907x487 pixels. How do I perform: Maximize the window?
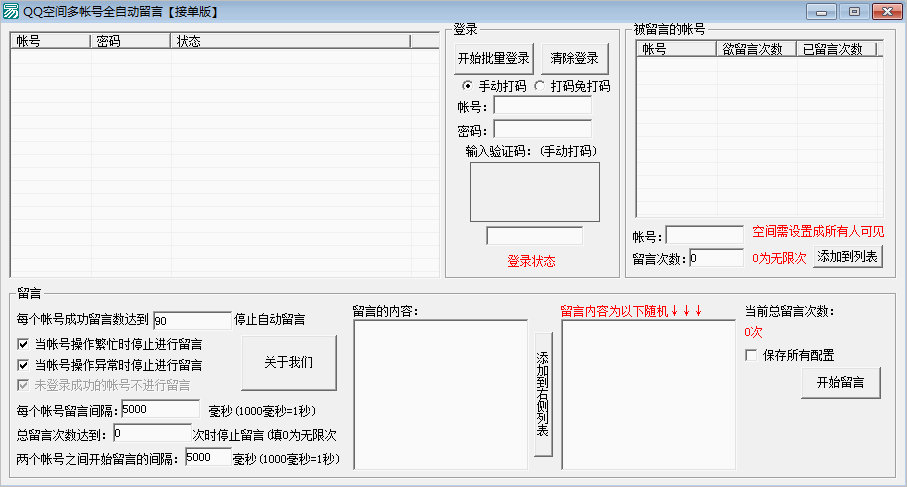pos(854,11)
